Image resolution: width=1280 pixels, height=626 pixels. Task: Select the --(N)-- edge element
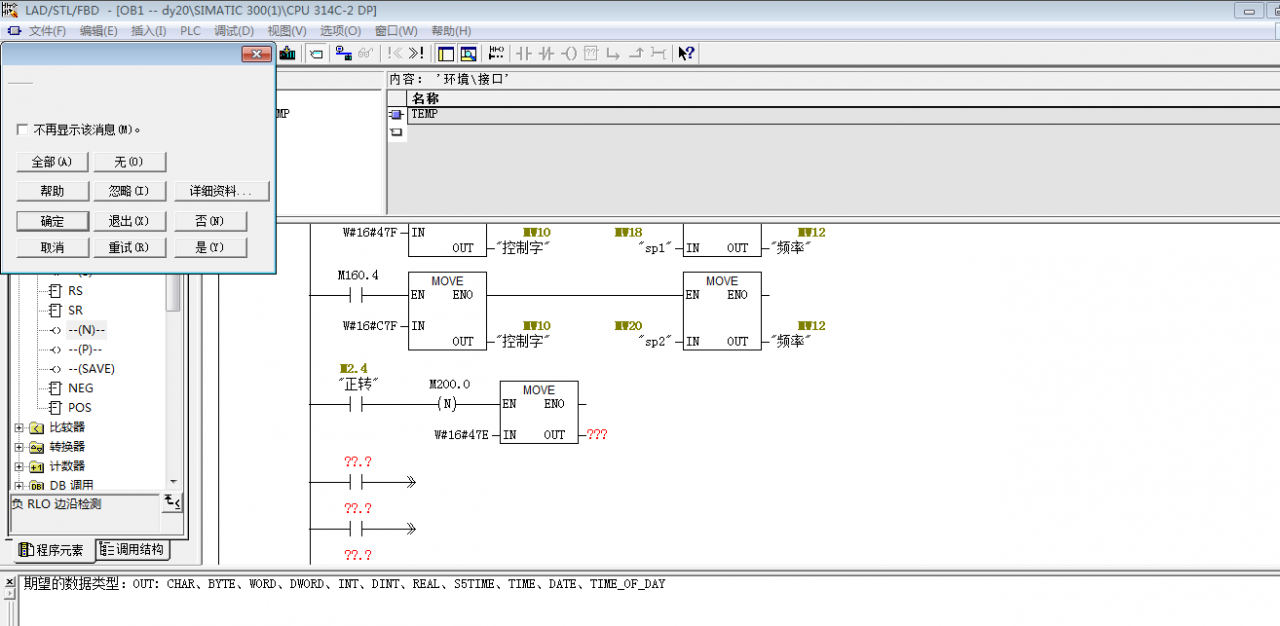[86, 330]
